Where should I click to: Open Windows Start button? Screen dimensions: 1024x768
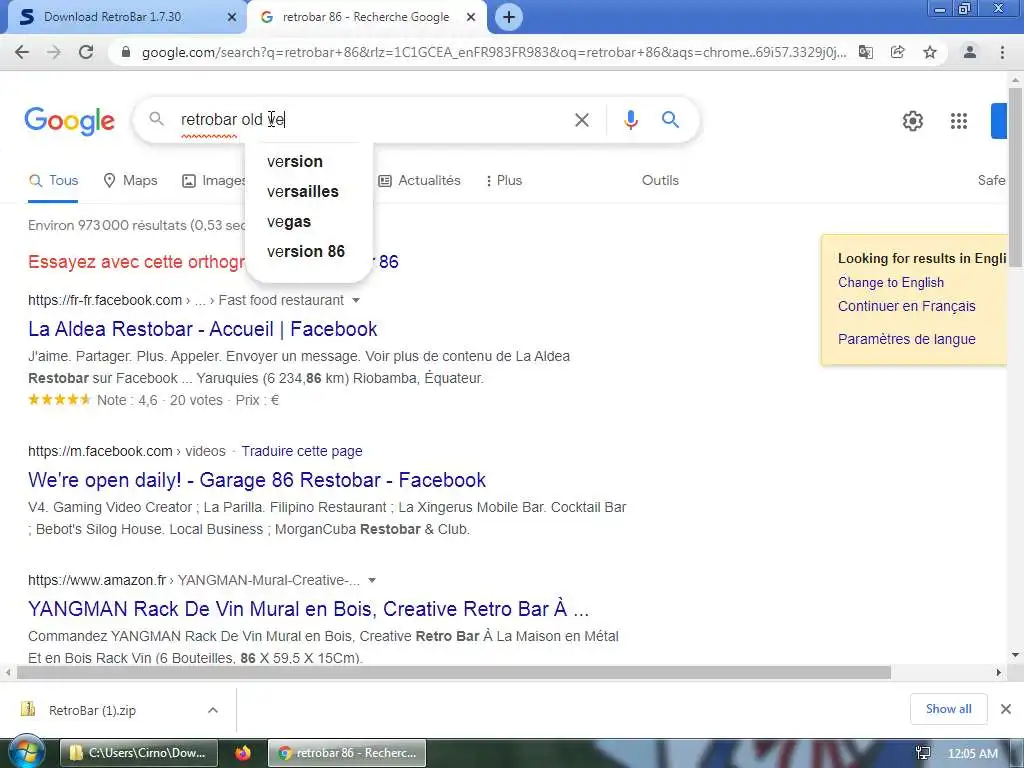pos(26,752)
